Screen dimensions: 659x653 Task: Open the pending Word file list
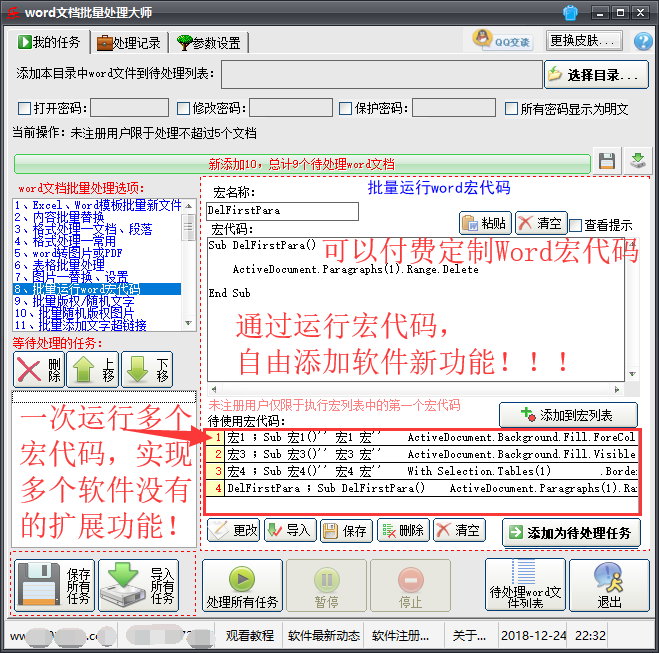[x=522, y=585]
